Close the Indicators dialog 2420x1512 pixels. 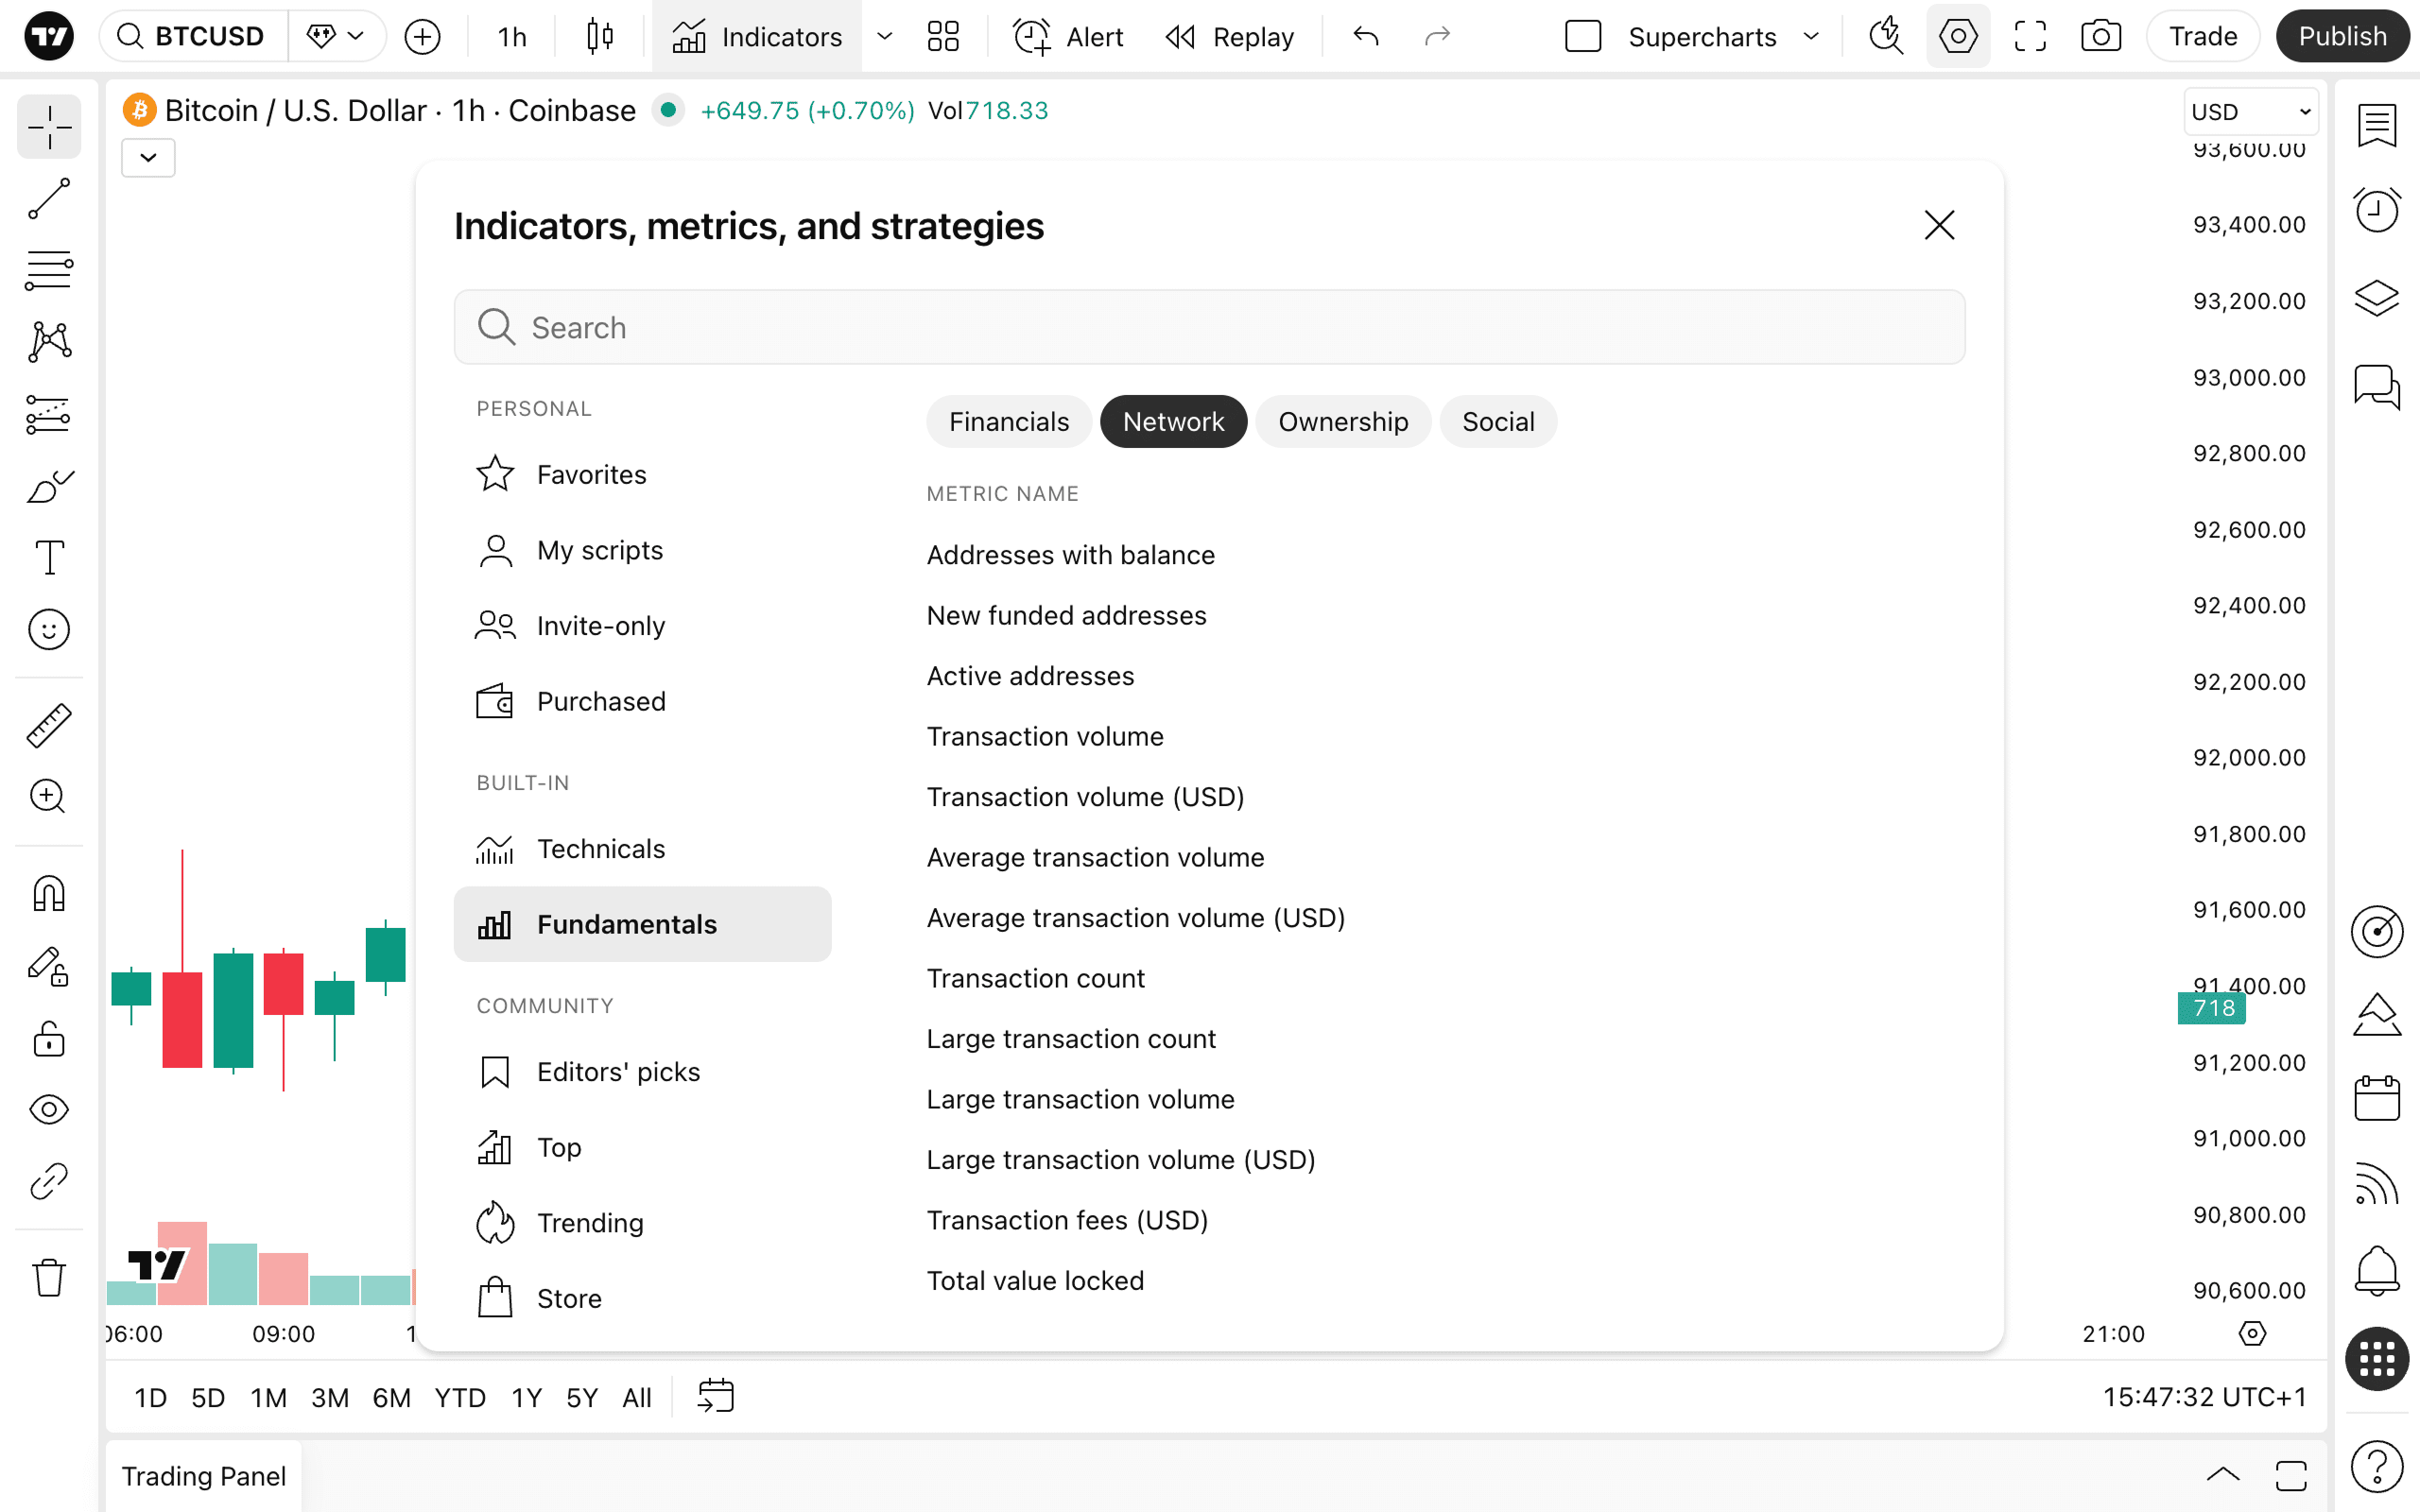[1939, 226]
